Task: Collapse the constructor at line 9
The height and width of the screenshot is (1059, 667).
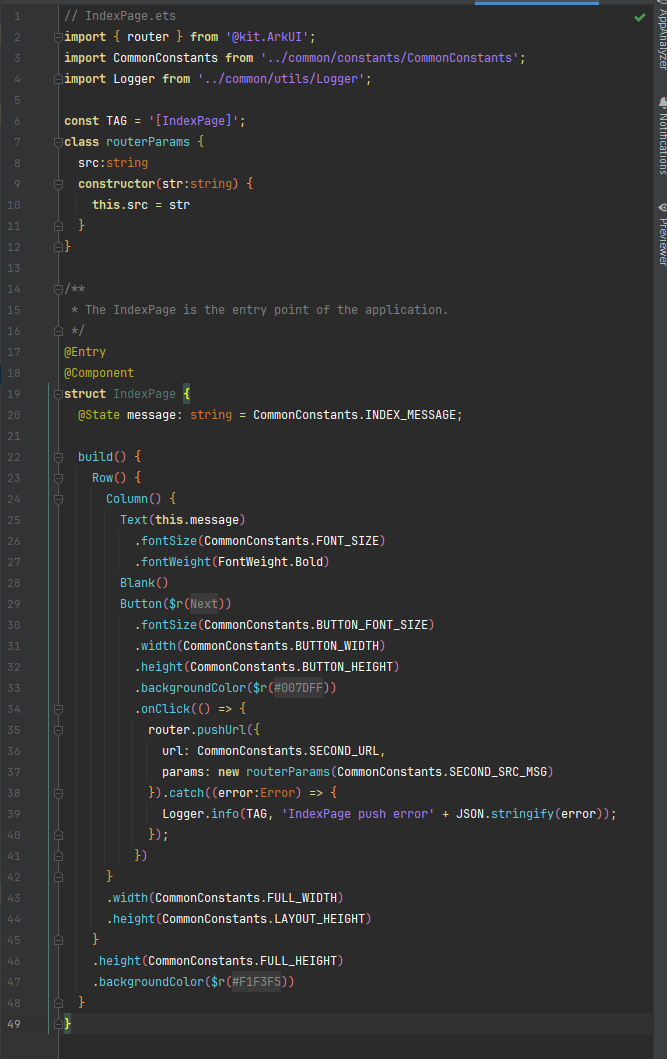Action: (x=59, y=184)
